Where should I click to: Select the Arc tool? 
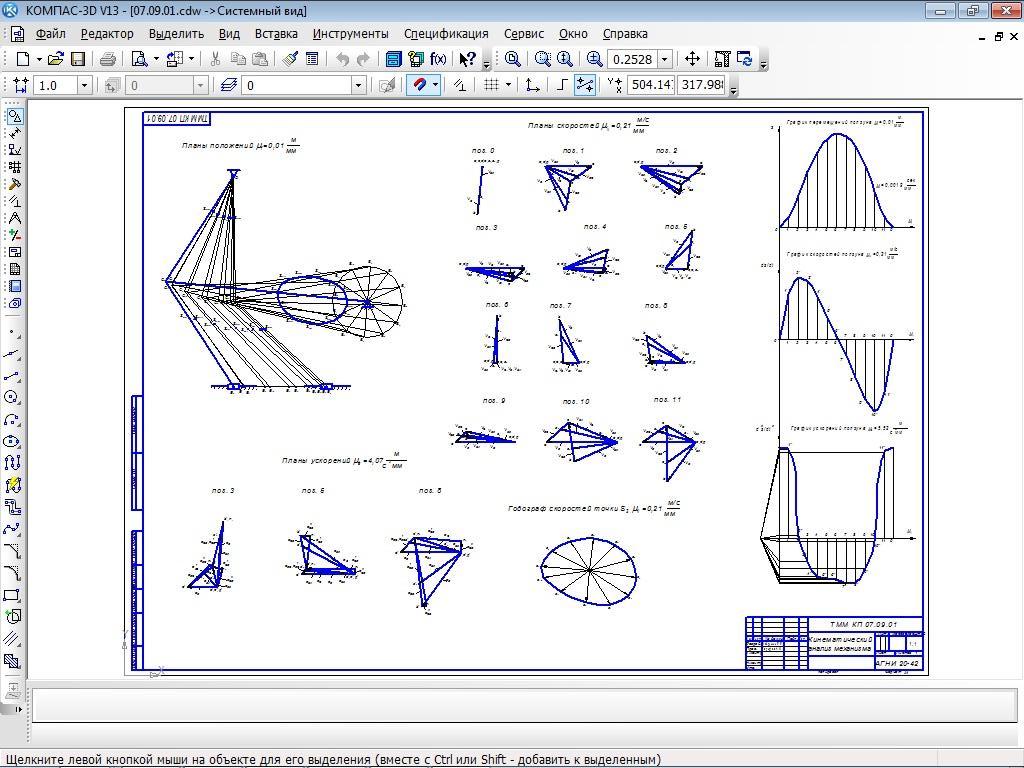click(13, 419)
